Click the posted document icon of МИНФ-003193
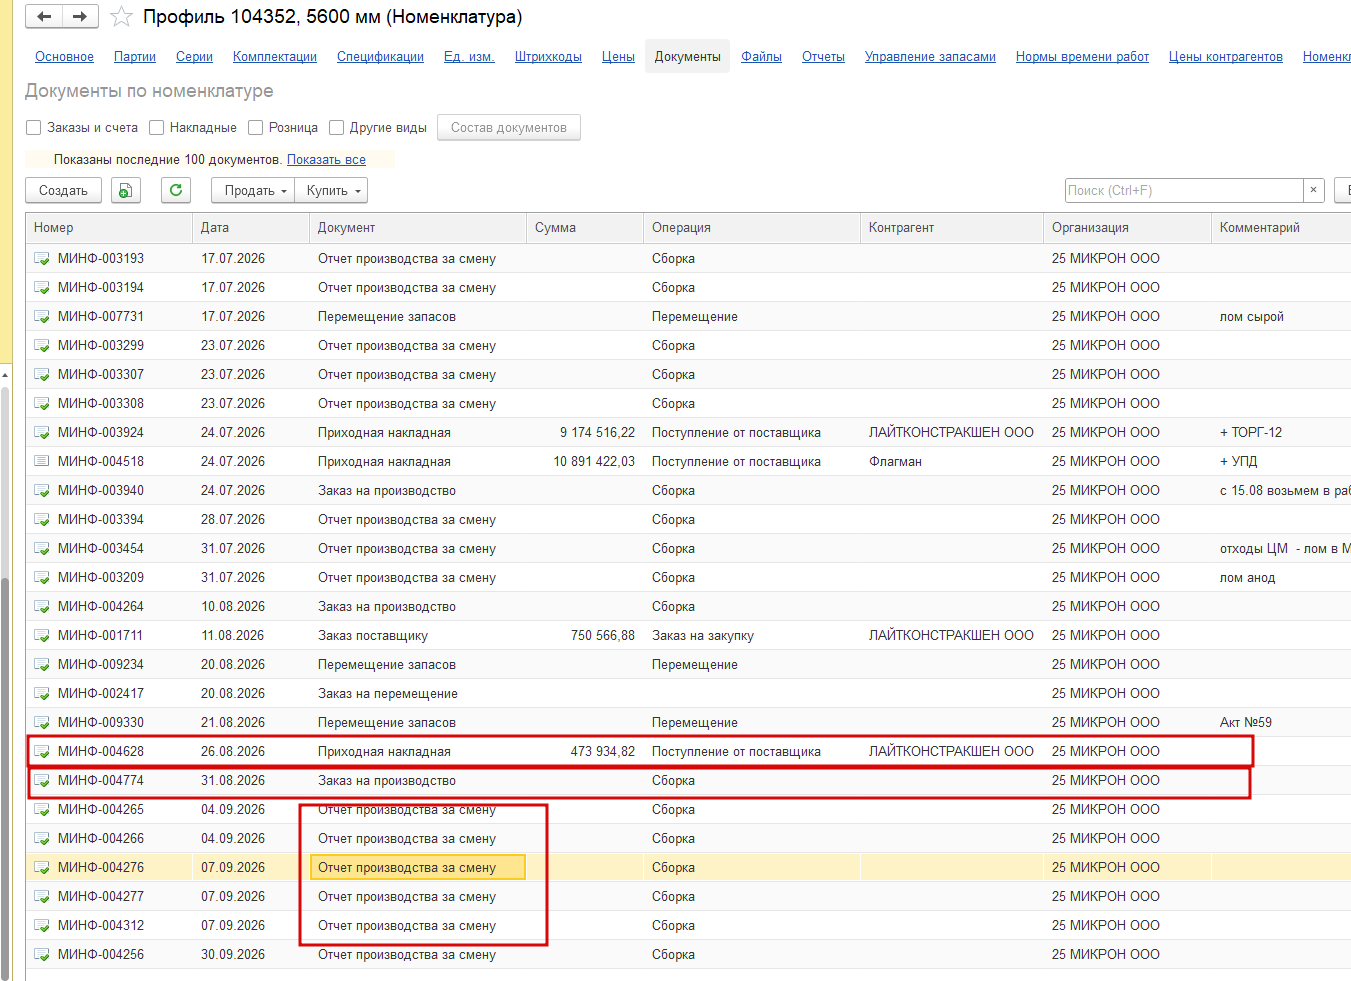This screenshot has height=981, width=1351. coord(42,258)
